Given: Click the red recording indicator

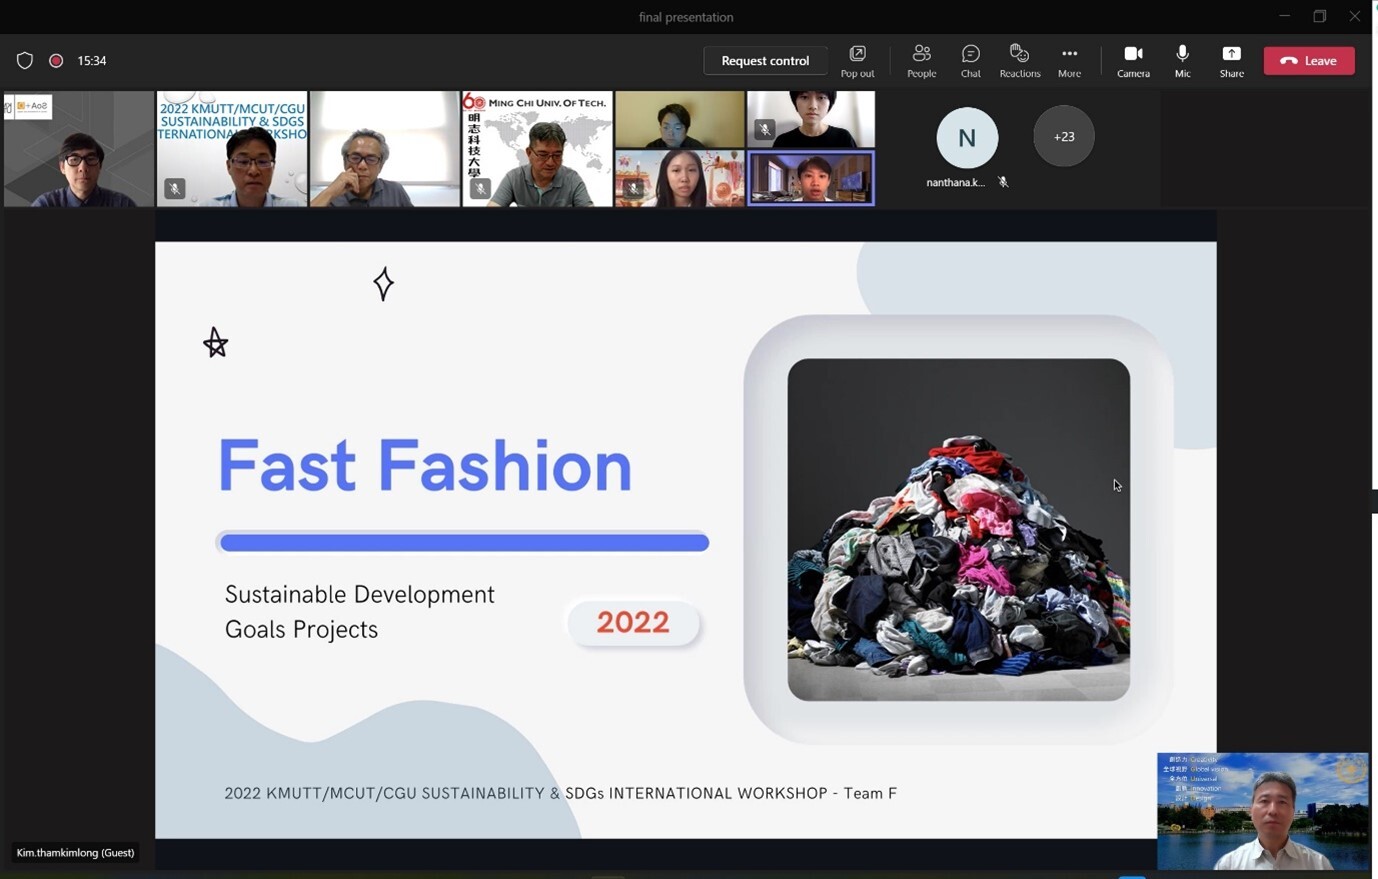Looking at the screenshot, I should pos(56,61).
